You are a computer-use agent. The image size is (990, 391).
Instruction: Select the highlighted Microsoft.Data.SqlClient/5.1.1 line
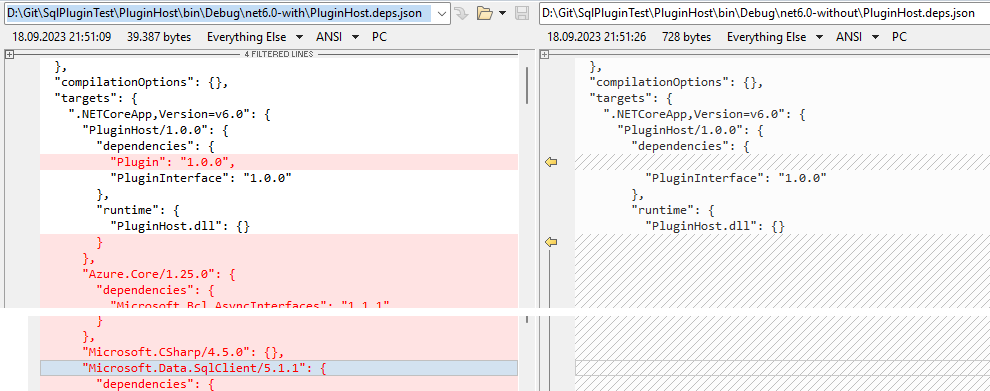(x=278, y=368)
